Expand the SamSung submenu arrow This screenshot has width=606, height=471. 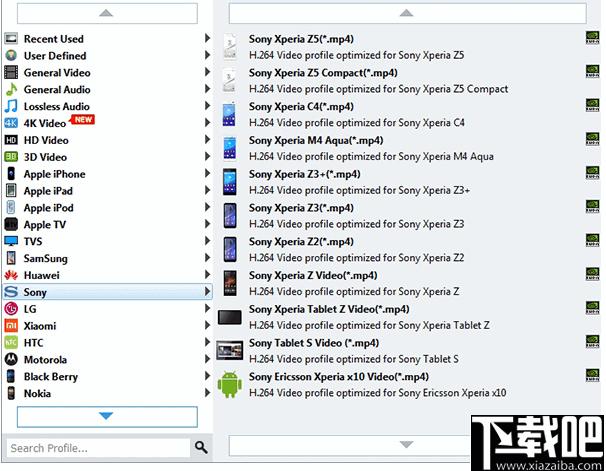[x=207, y=258]
